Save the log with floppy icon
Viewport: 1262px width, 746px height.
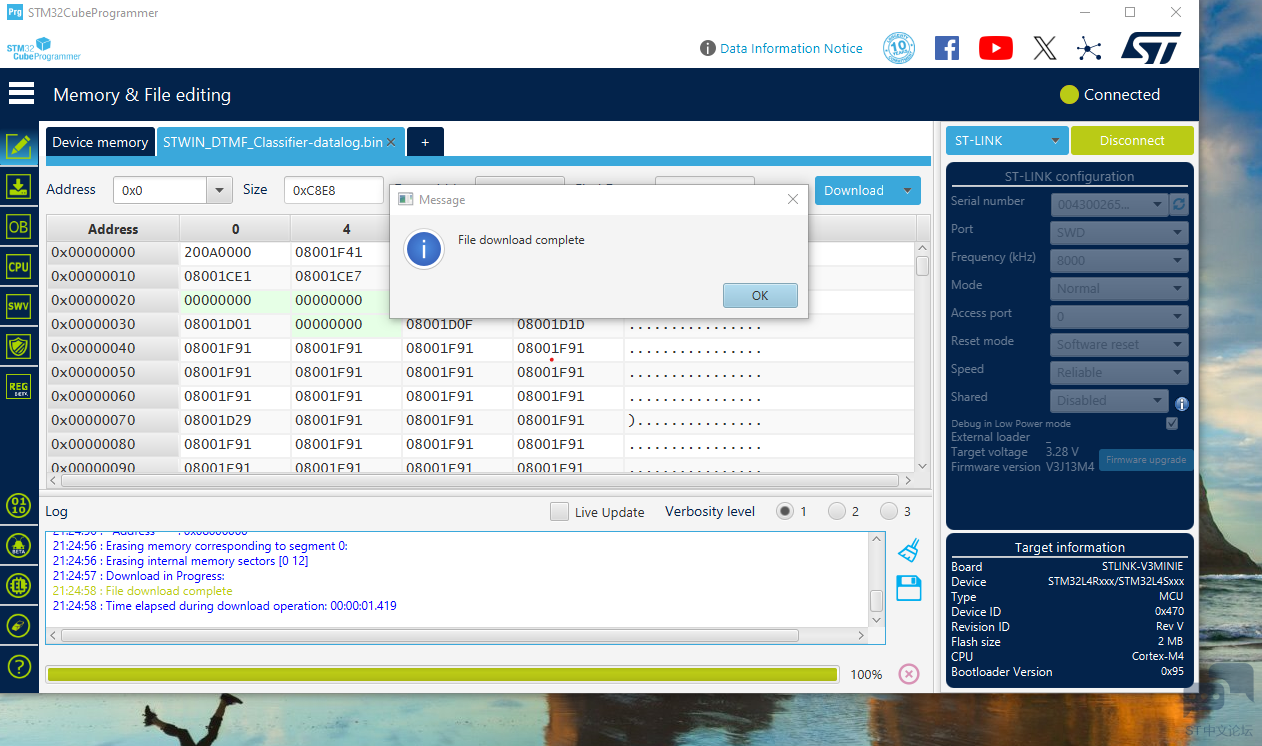click(x=908, y=588)
